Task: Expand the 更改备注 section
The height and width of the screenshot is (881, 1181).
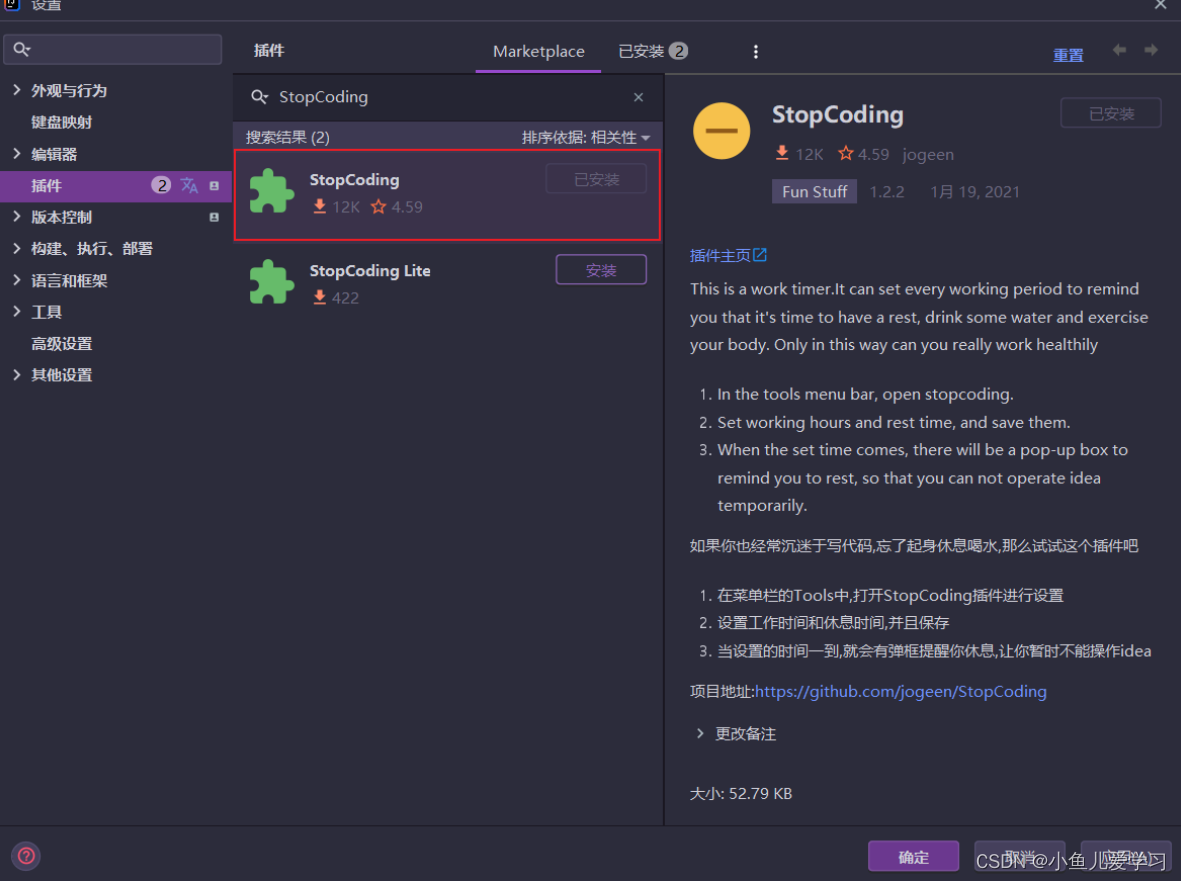Action: pyautogui.click(x=700, y=733)
